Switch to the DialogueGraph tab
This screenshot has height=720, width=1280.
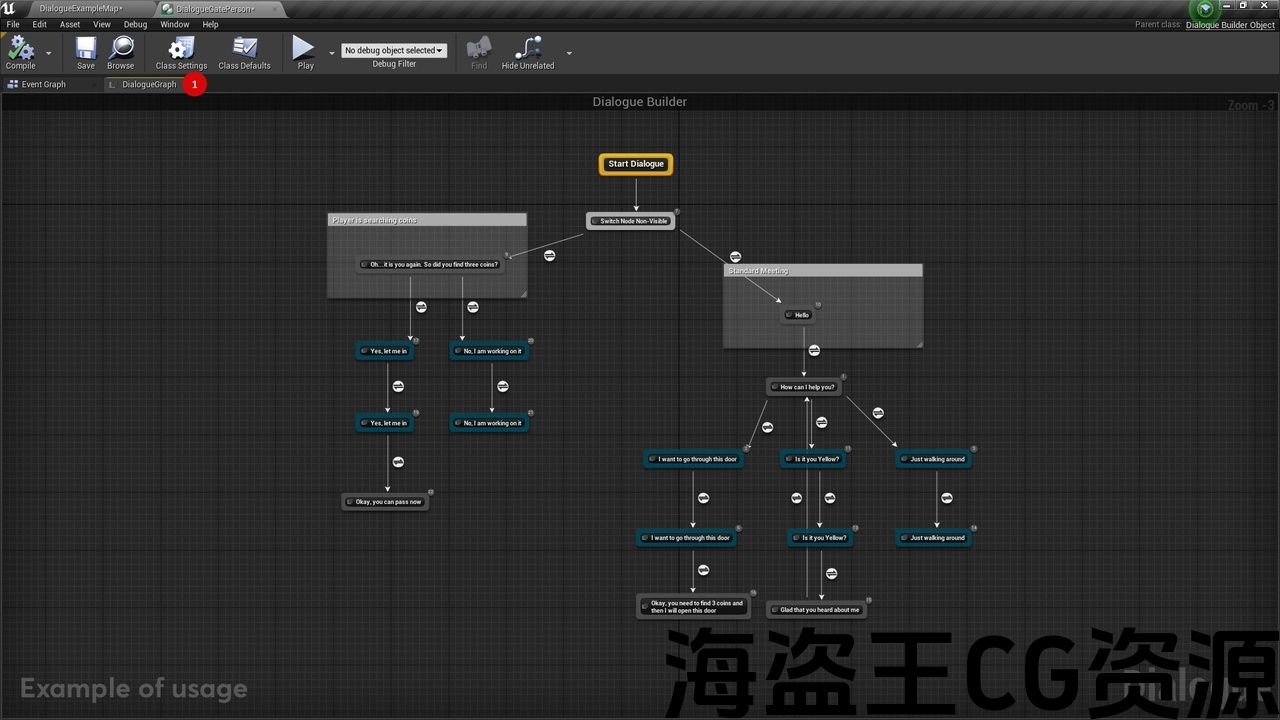(x=149, y=85)
